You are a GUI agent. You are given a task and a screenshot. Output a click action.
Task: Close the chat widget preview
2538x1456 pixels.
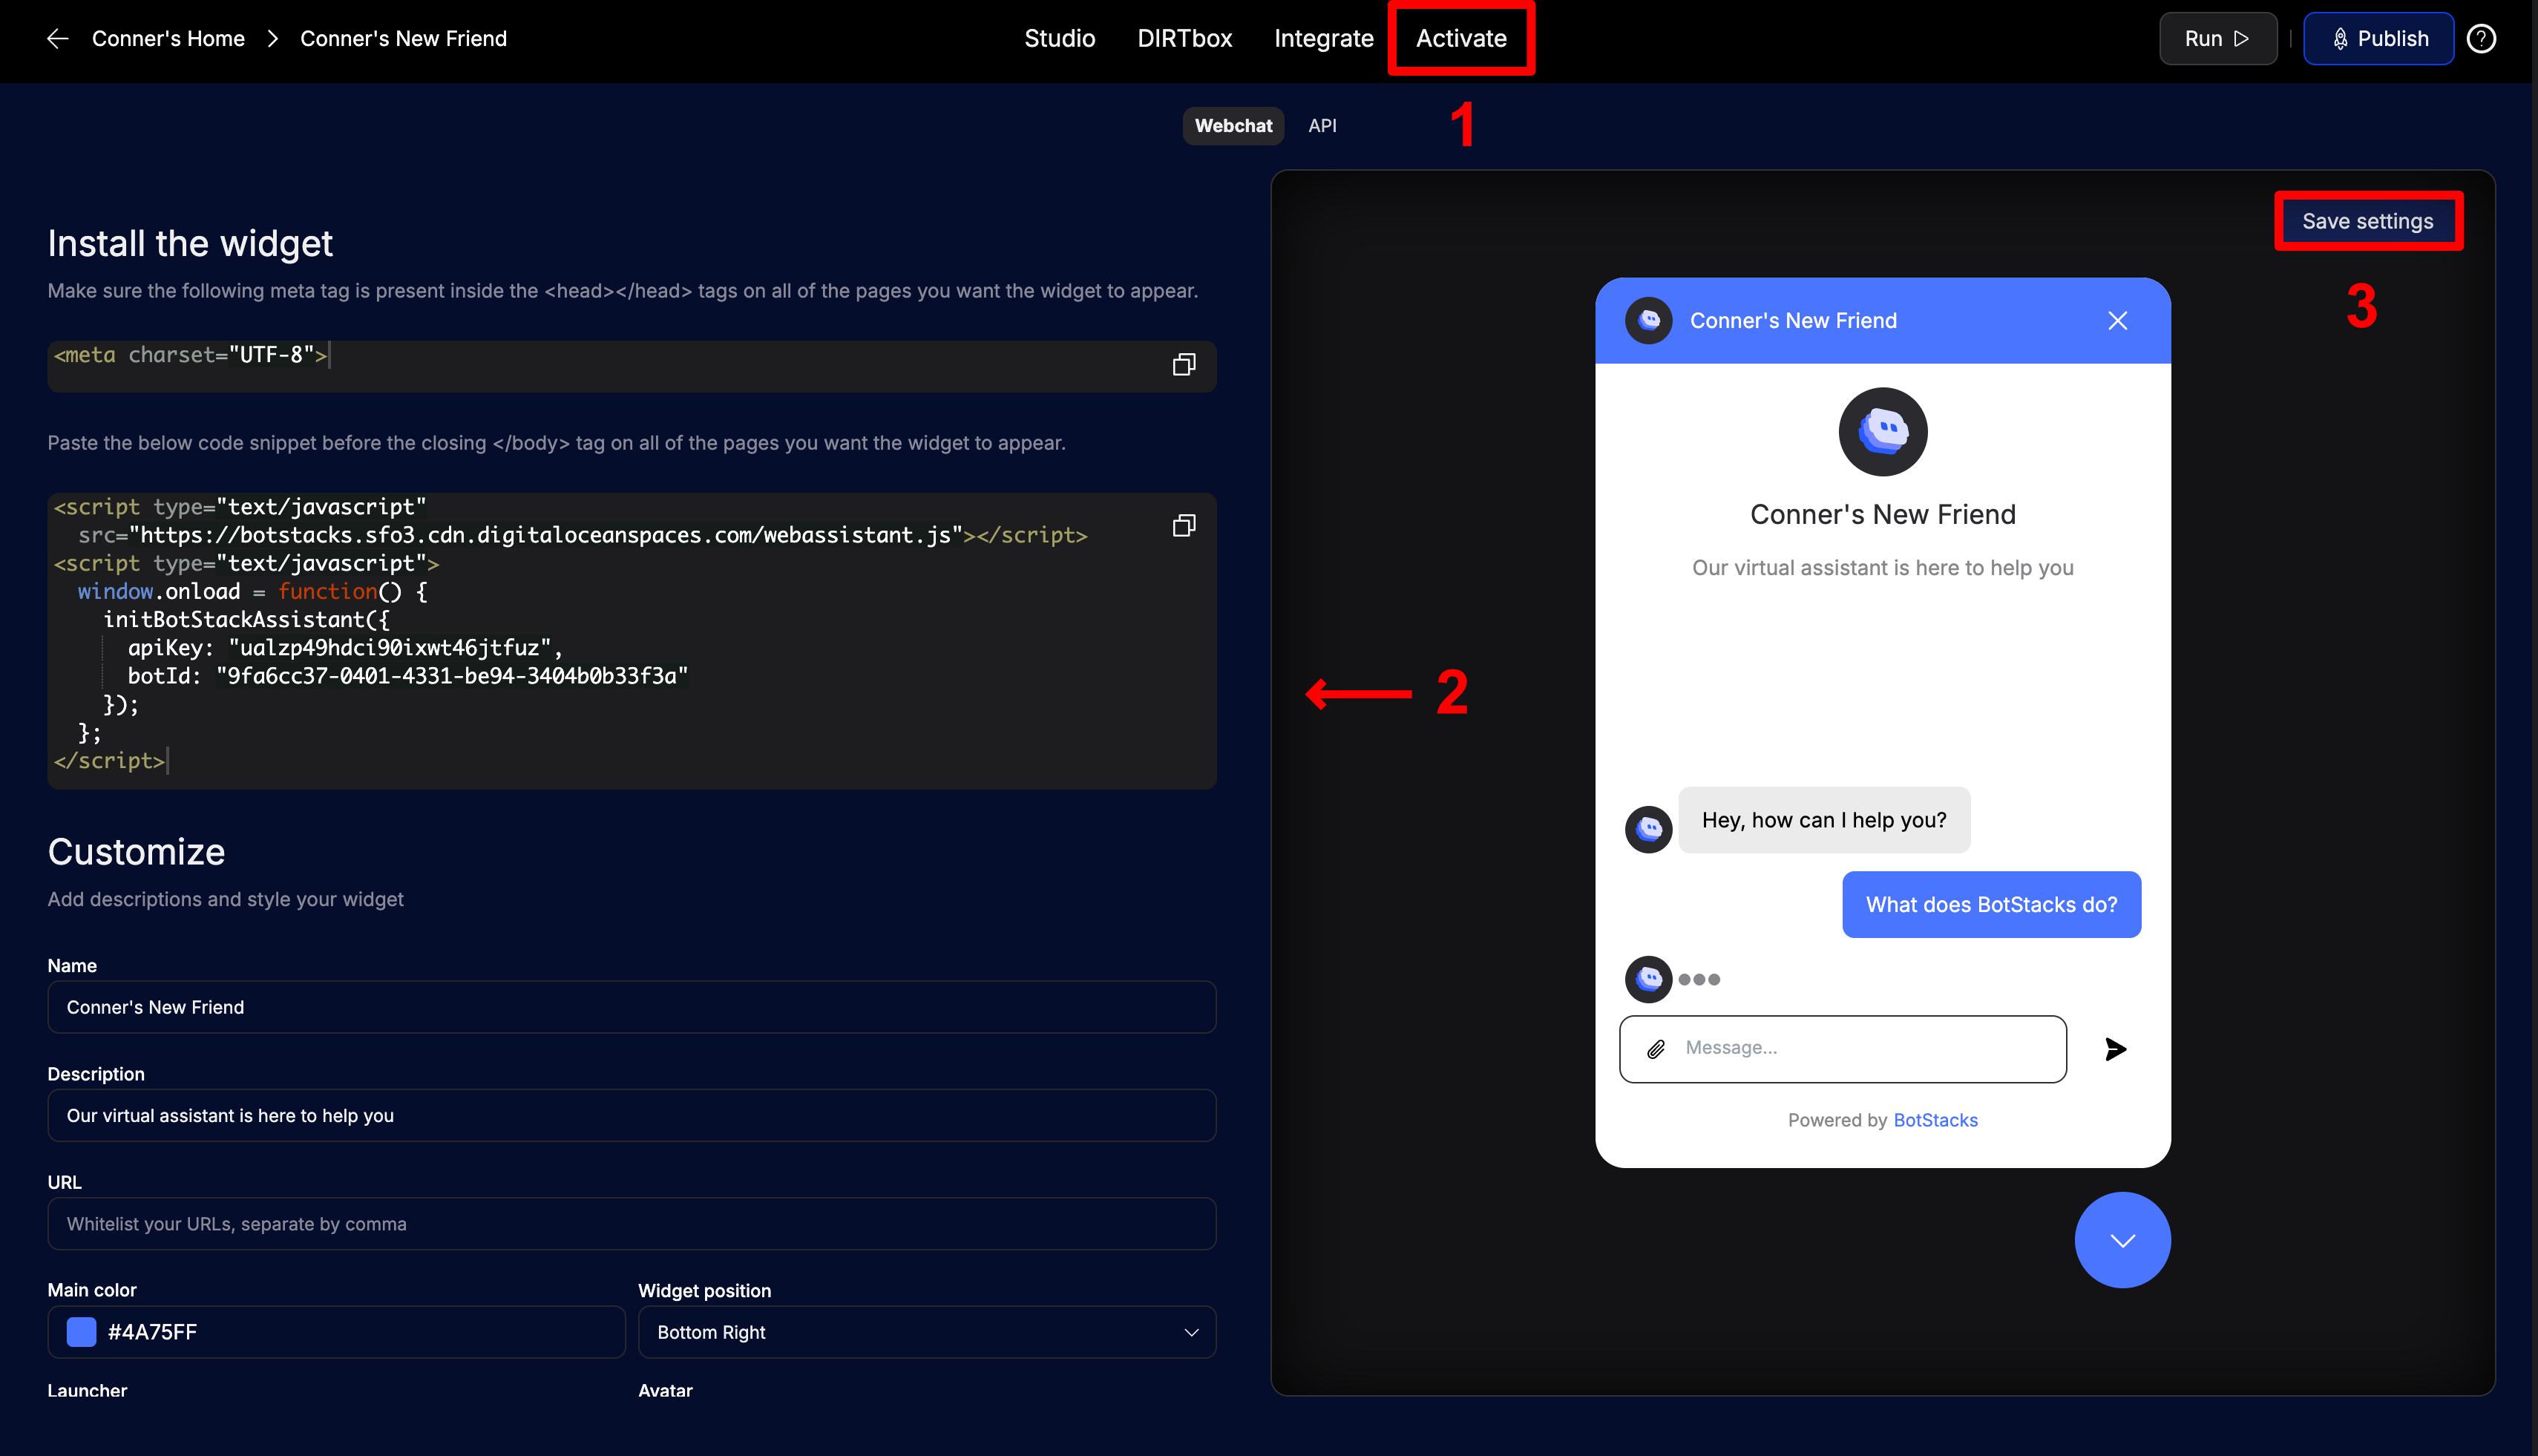click(x=2117, y=321)
